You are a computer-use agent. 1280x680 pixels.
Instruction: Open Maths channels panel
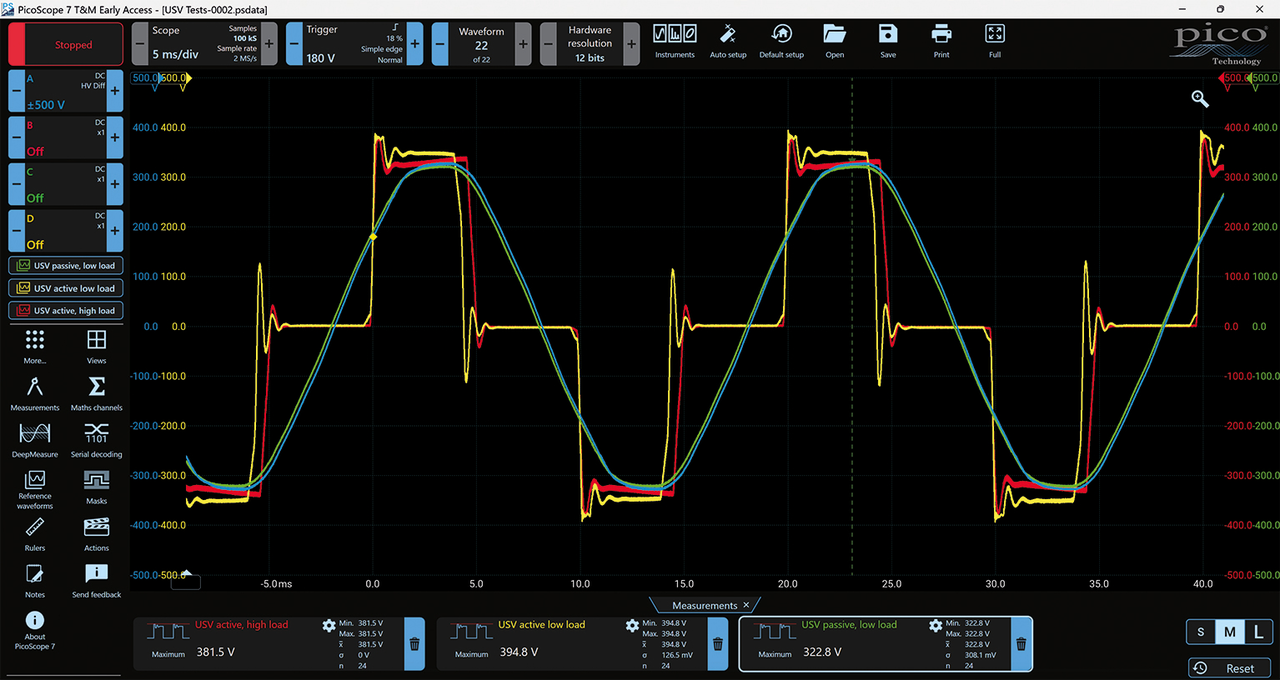[x=96, y=393]
